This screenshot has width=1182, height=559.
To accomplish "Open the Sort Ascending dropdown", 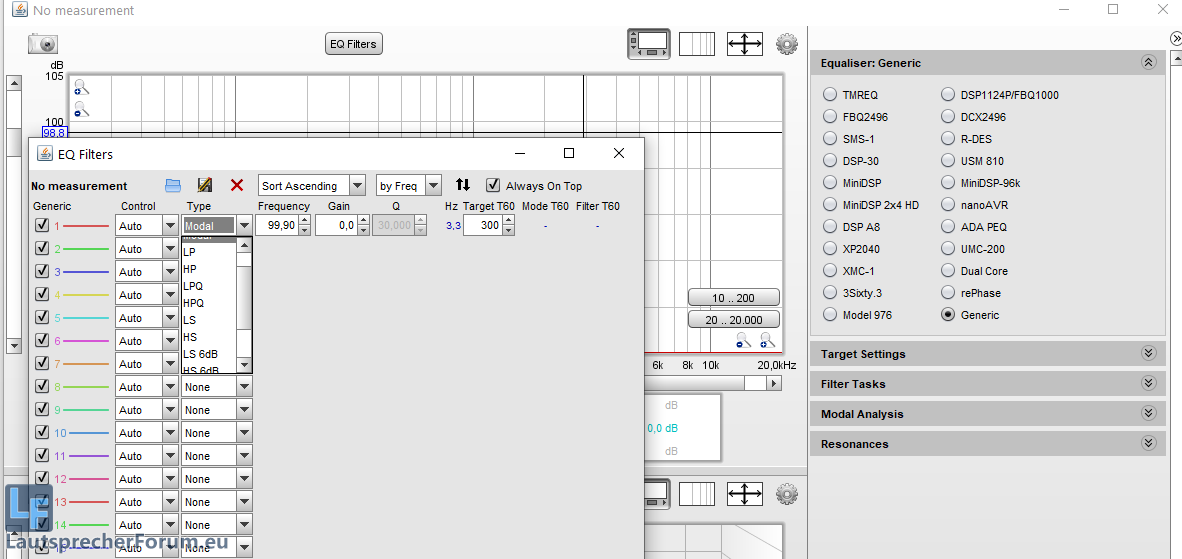I will [x=312, y=185].
